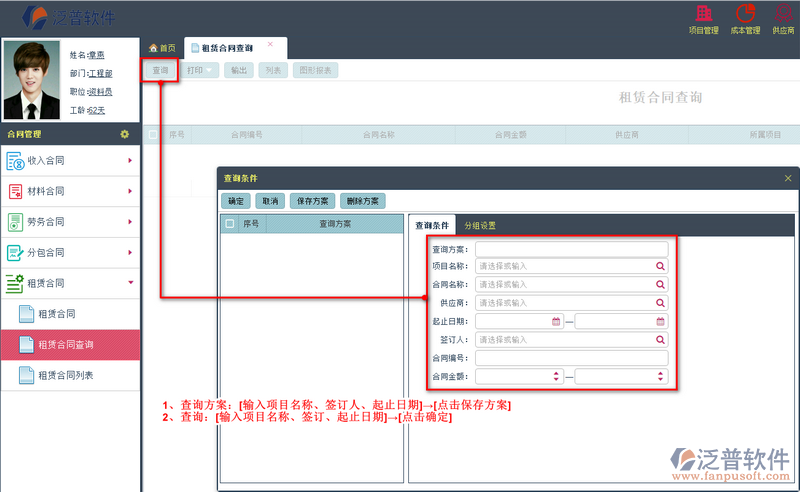Open 租赁合同查询 in sidebar
Image resolution: width=800 pixels, height=492 pixels.
[x=70, y=345]
